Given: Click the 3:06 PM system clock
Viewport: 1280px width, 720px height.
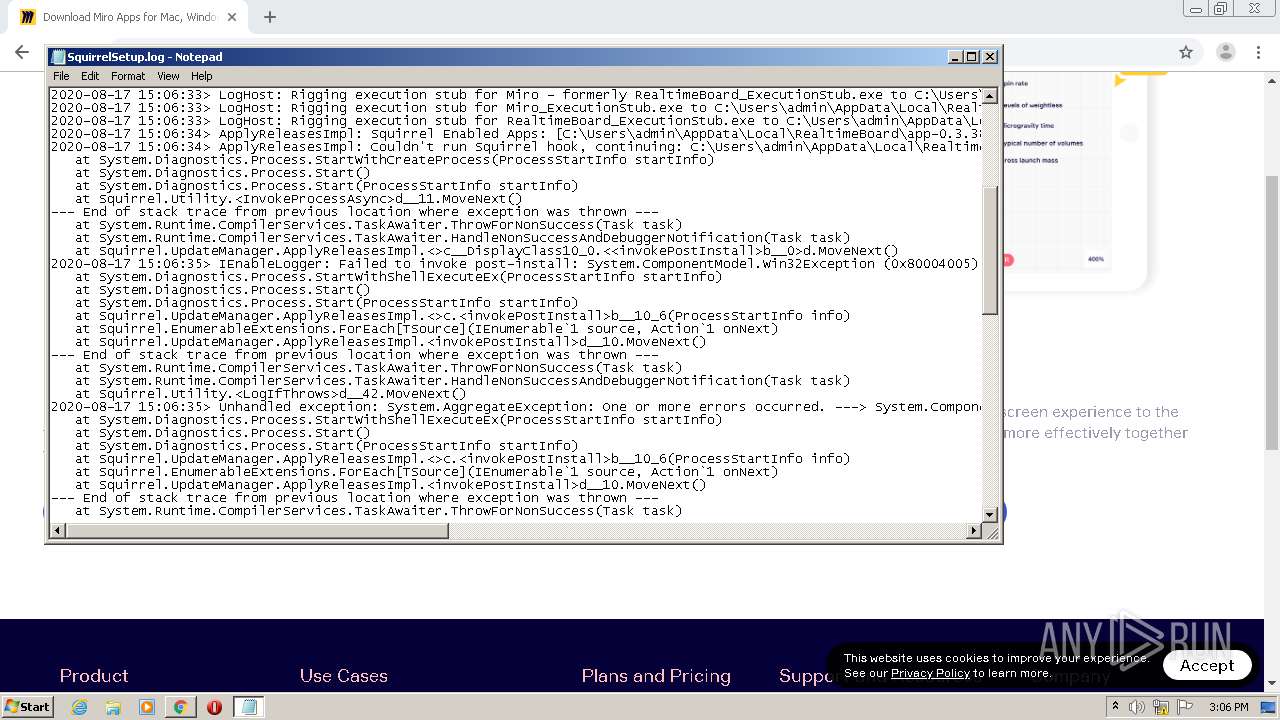Looking at the screenshot, I should pos(1229,707).
